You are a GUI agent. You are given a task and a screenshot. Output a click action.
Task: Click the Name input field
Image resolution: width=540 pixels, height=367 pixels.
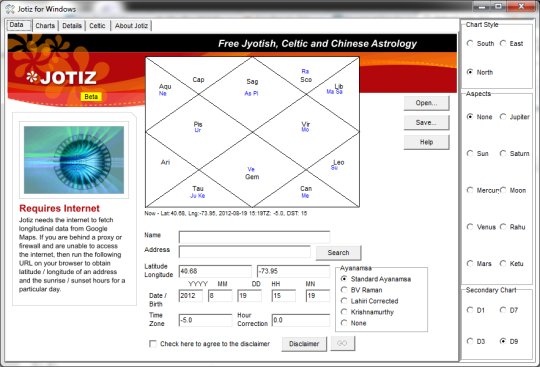coord(254,237)
